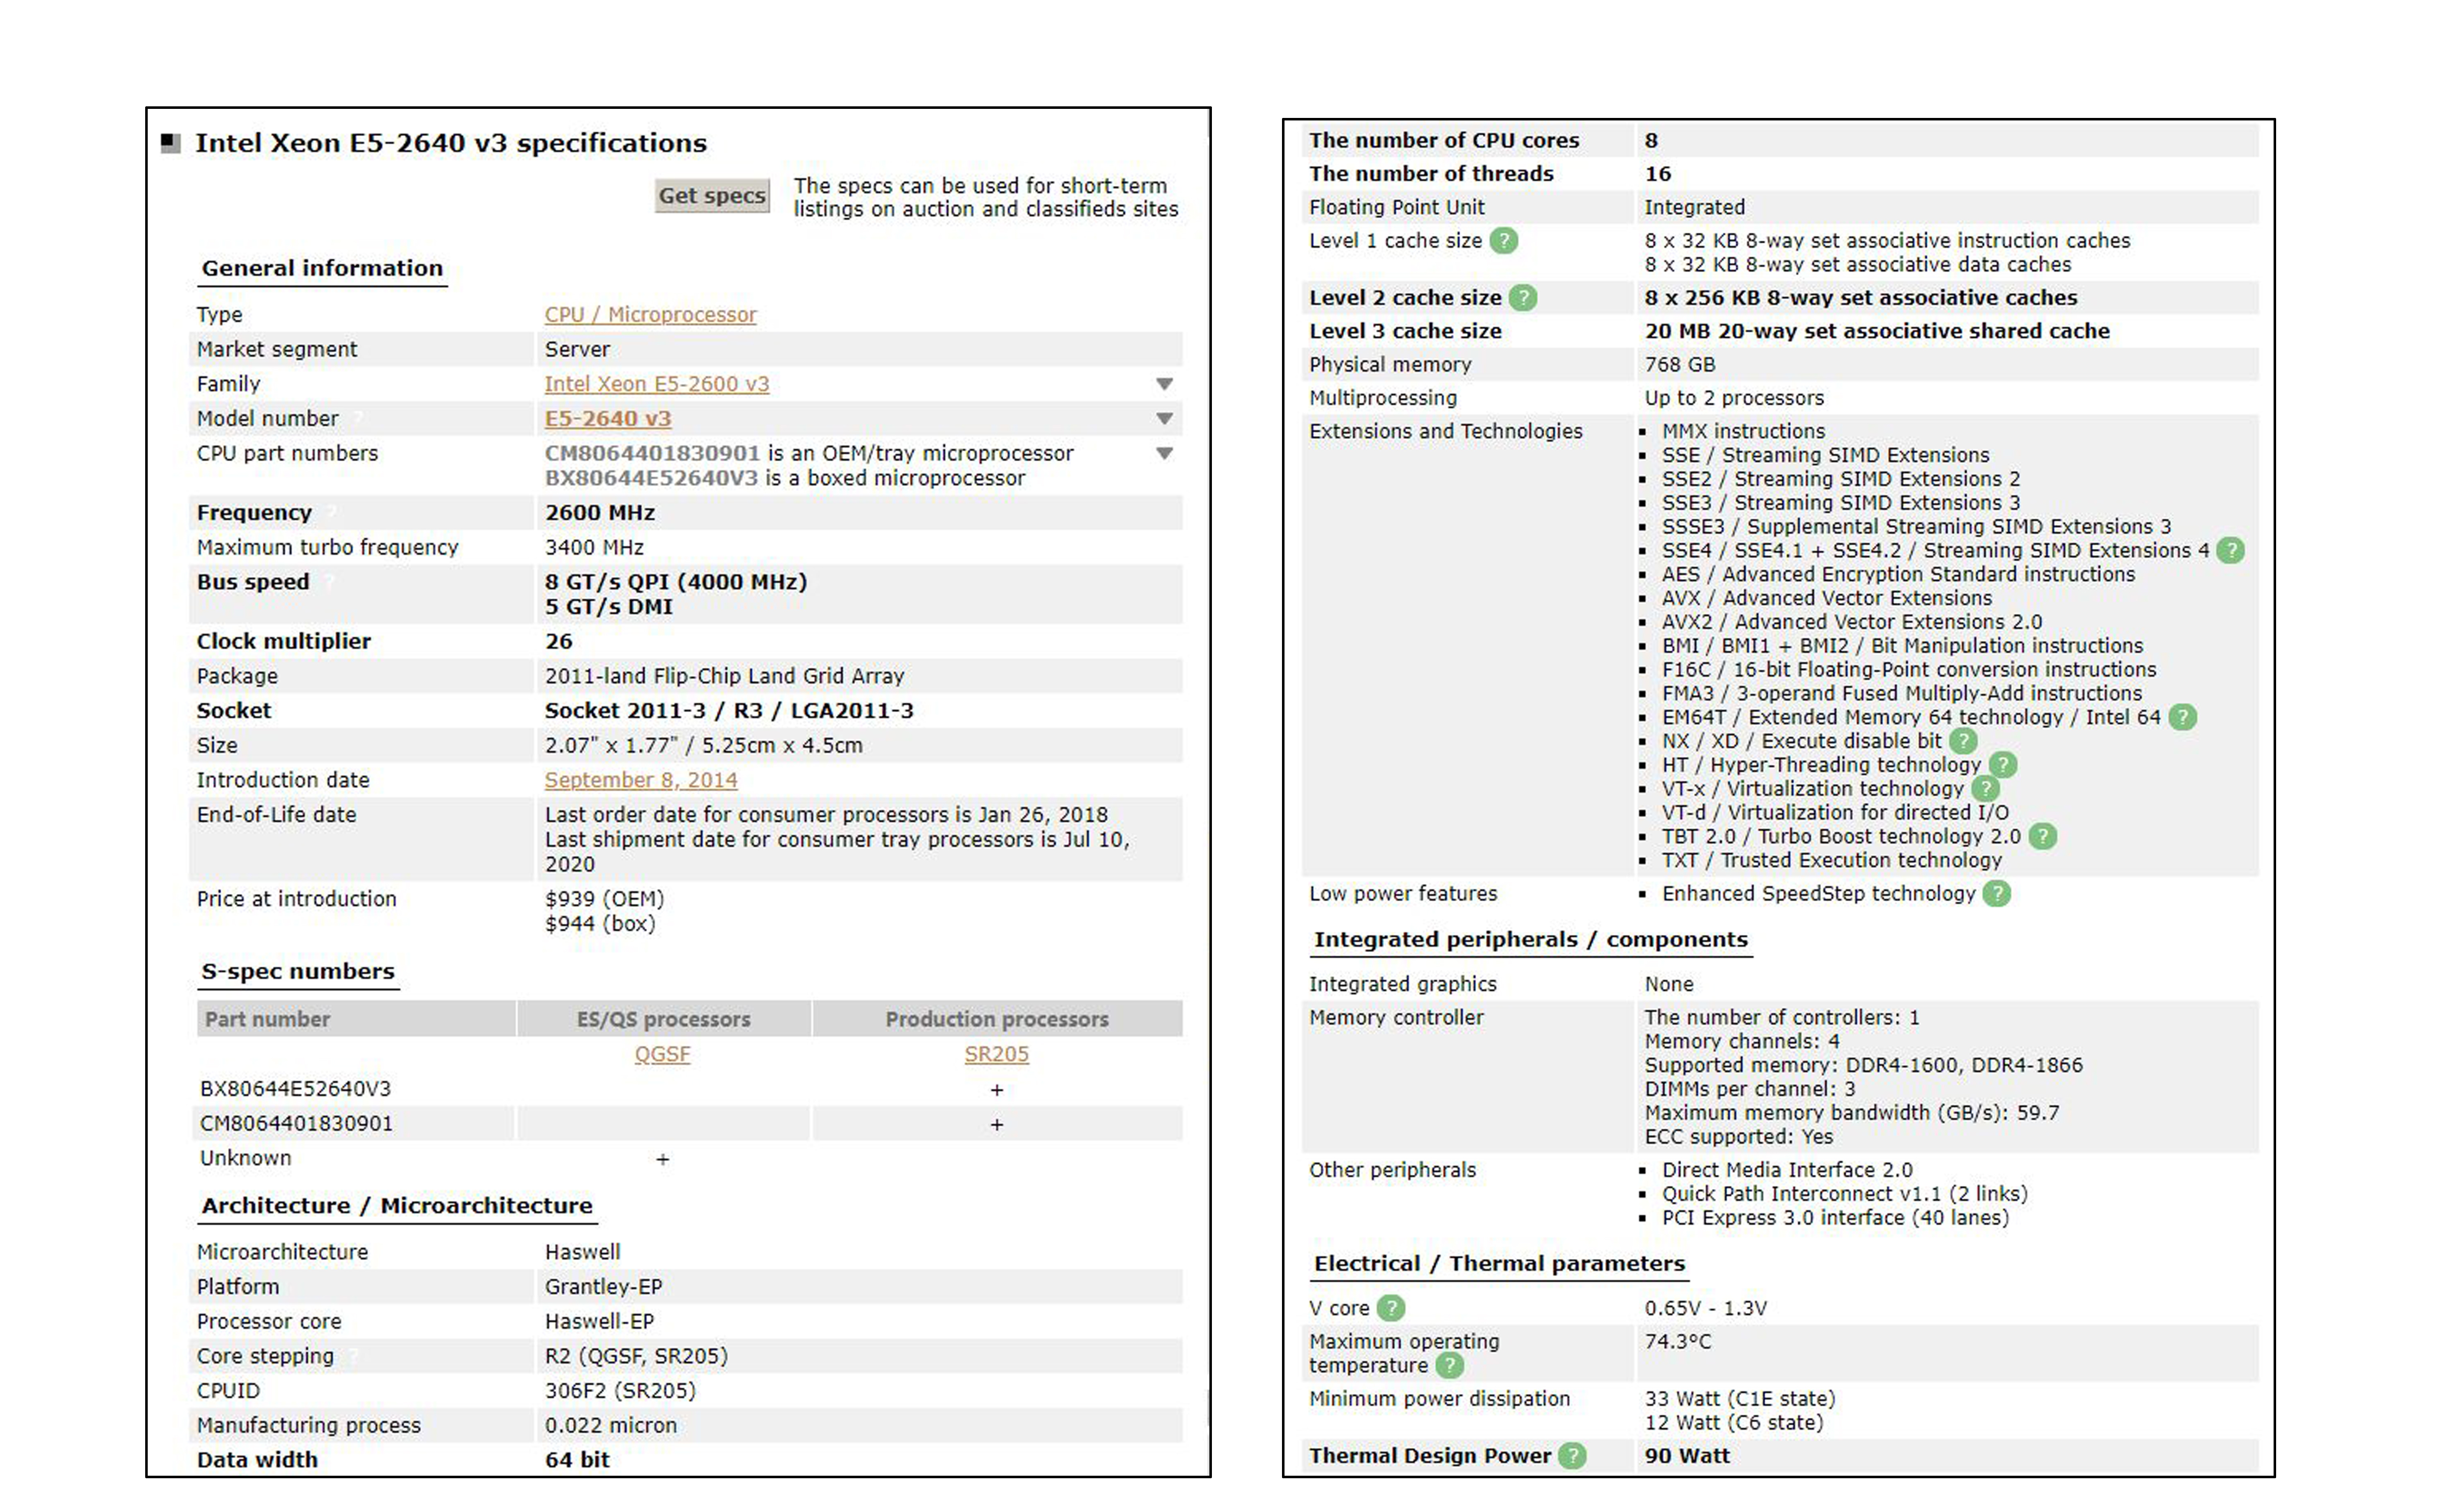Click the General information section heading
Screen dimensions: 2445x1512
tap(322, 269)
